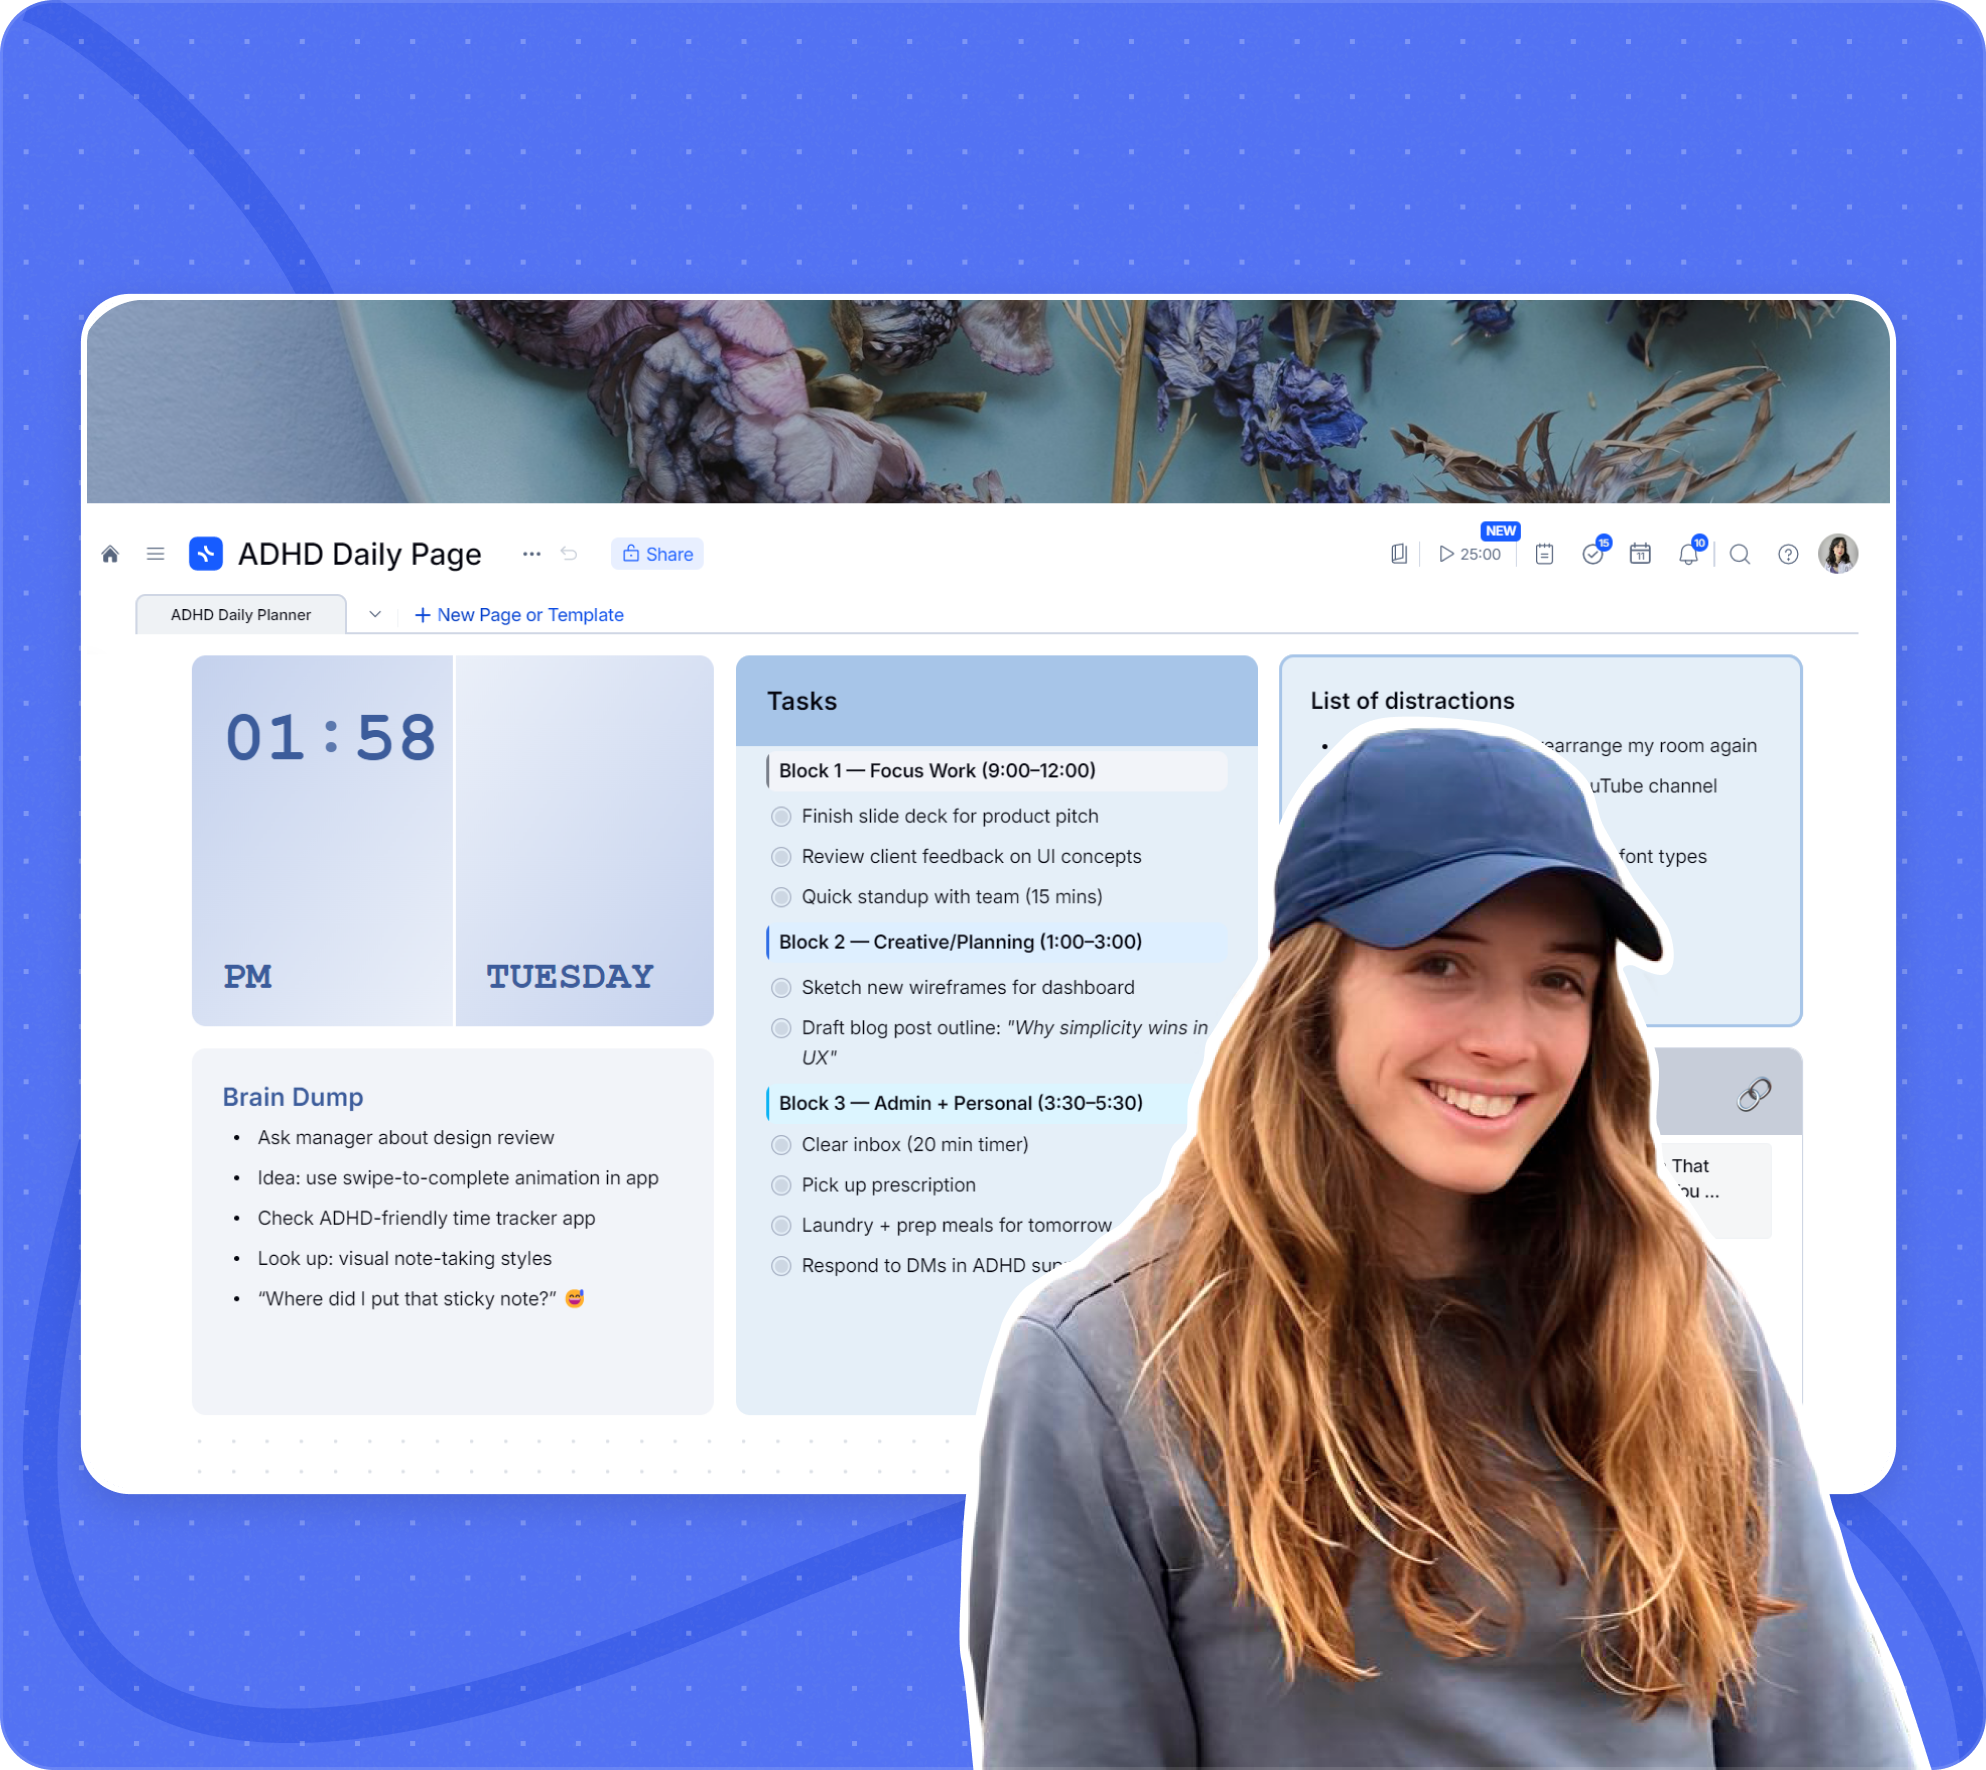1986x1770 pixels.
Task: Tick the 'Pick up prescription' task circle
Action: [x=781, y=1186]
